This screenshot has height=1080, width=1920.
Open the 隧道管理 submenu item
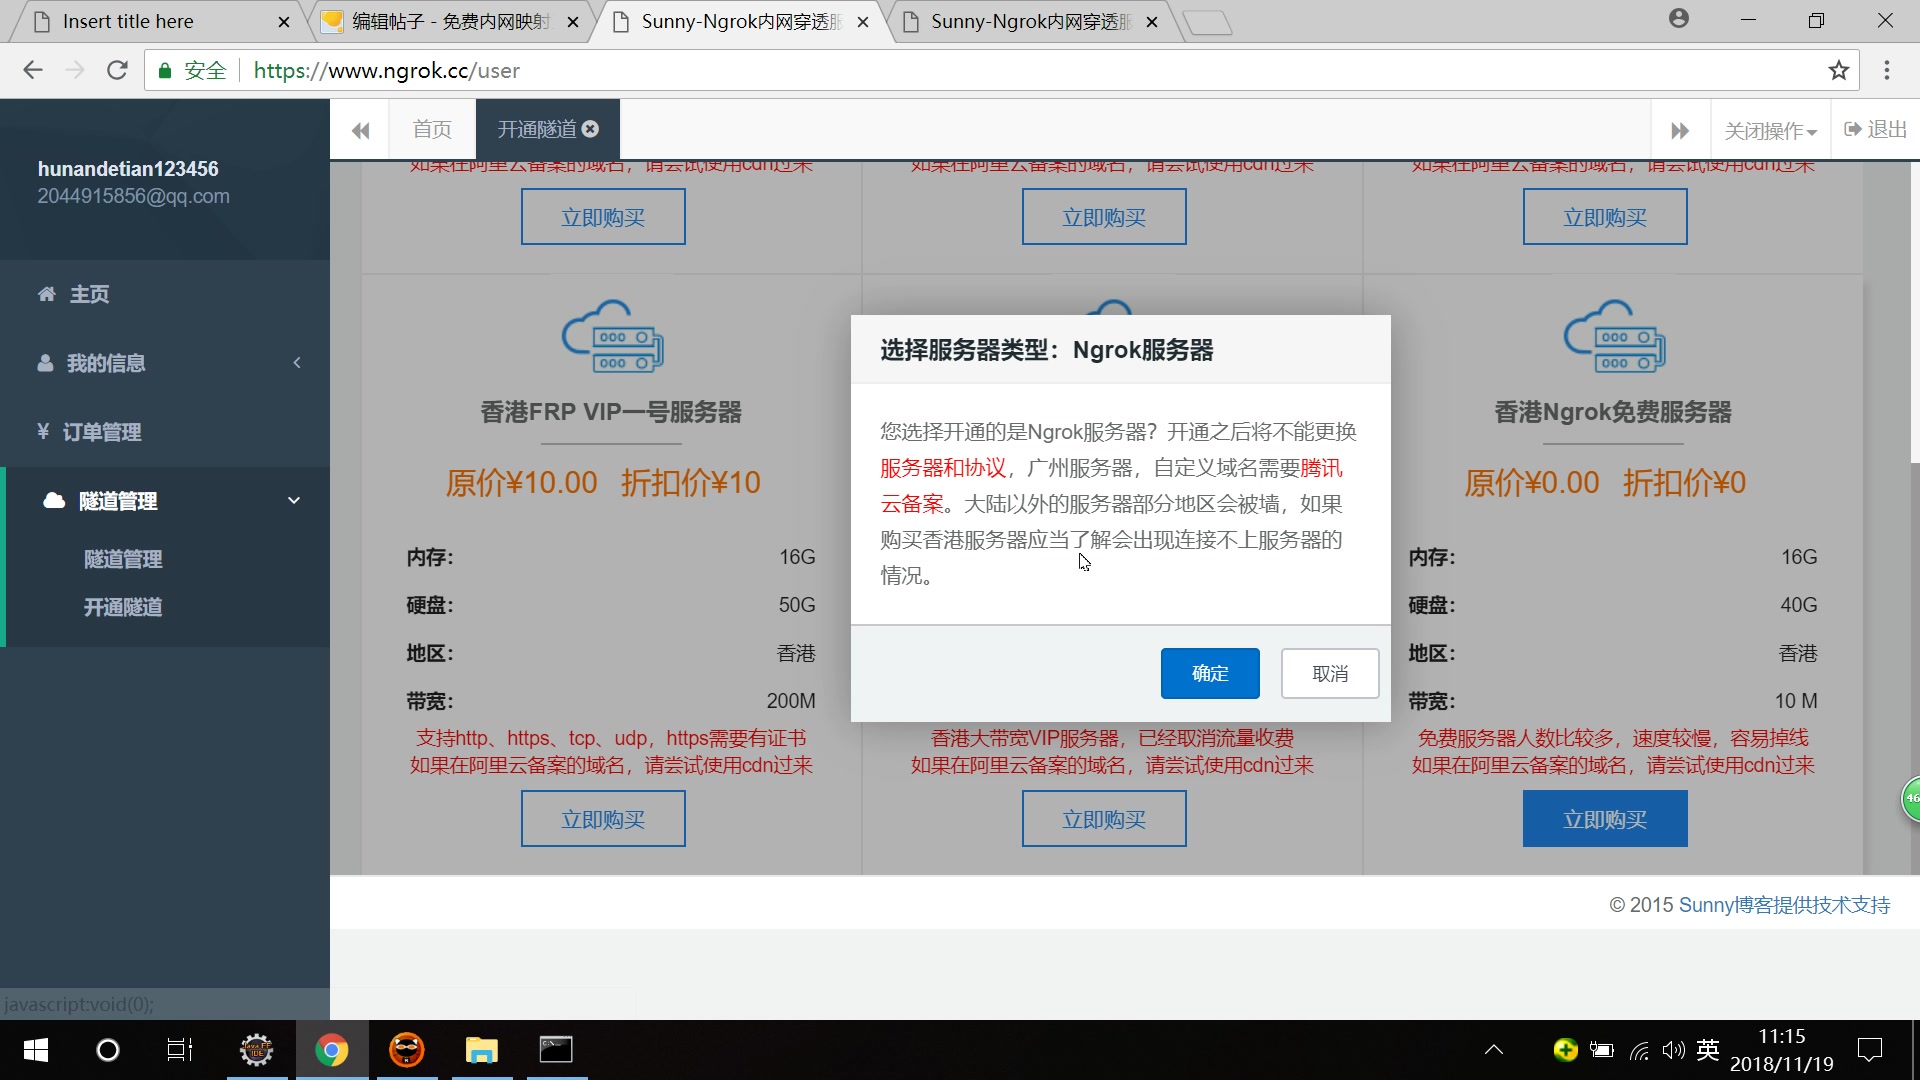(x=123, y=559)
